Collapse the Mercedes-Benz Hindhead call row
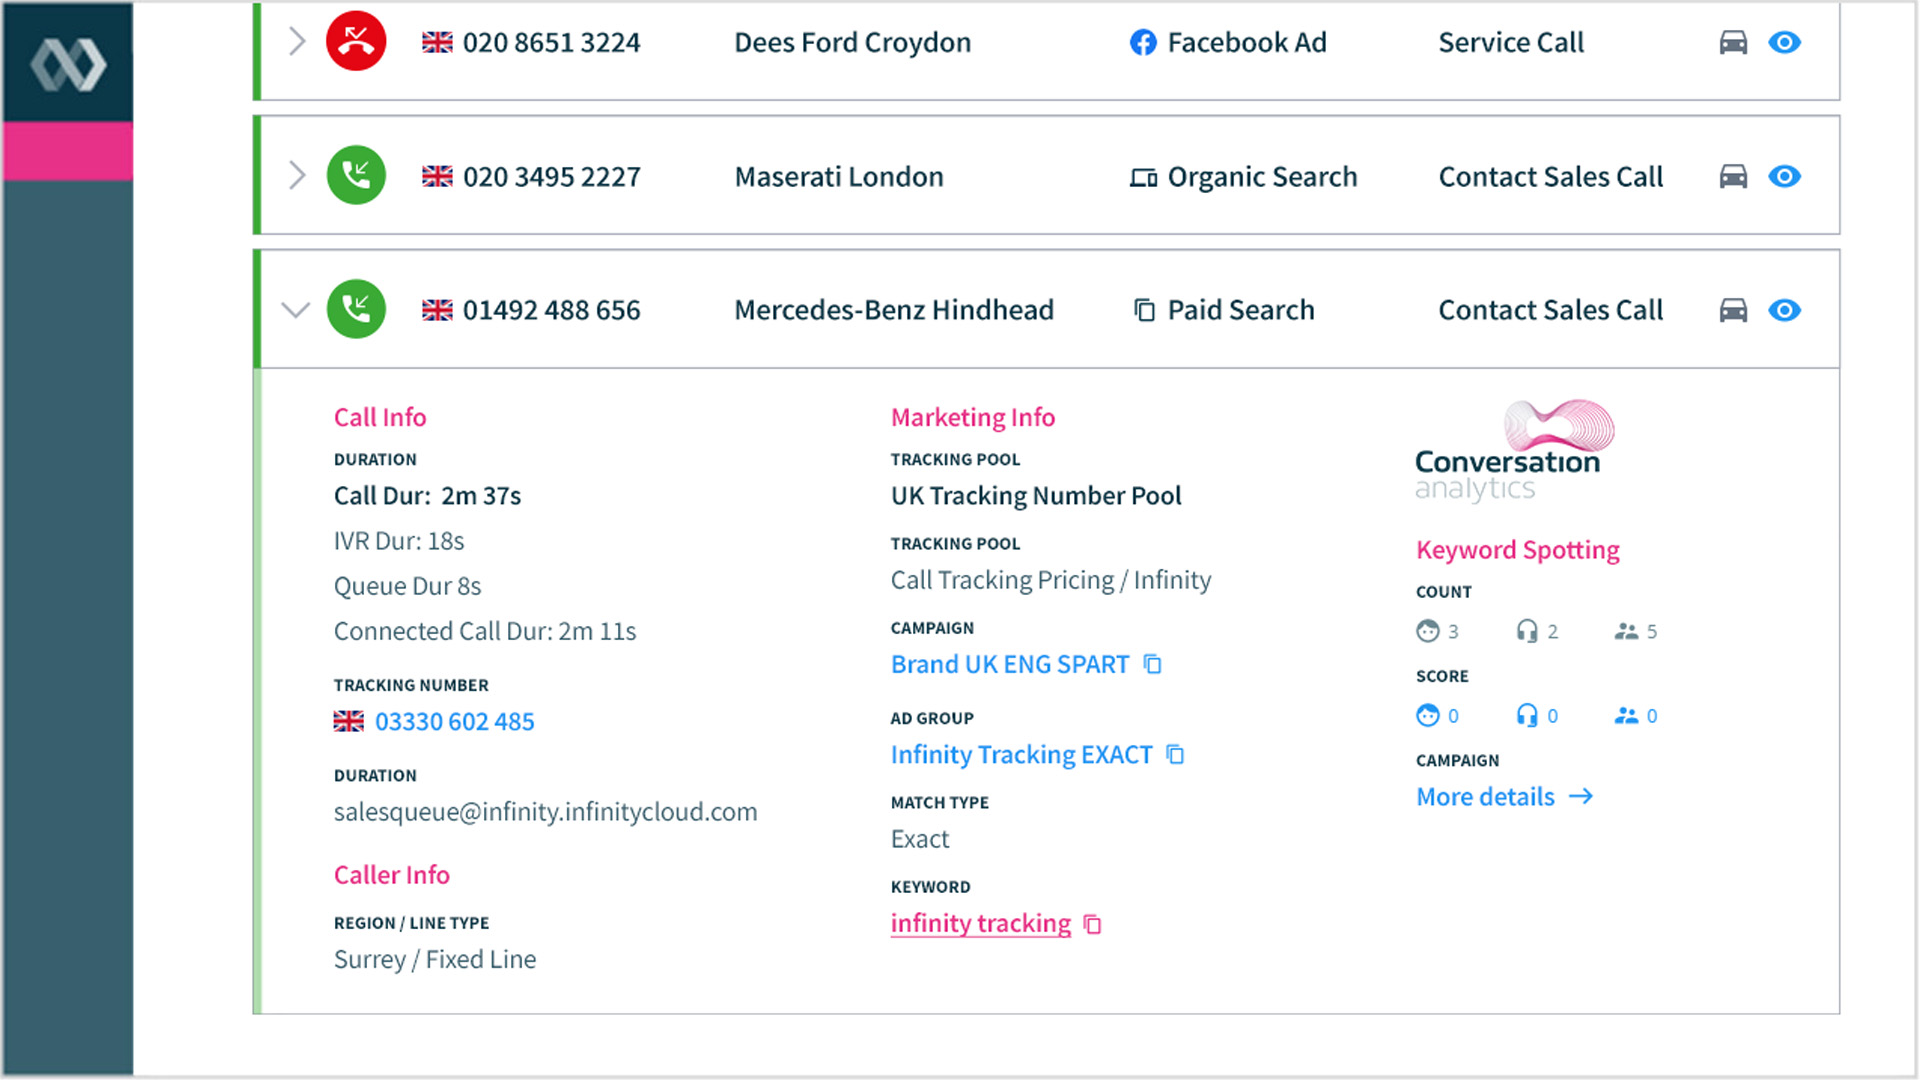 [296, 310]
